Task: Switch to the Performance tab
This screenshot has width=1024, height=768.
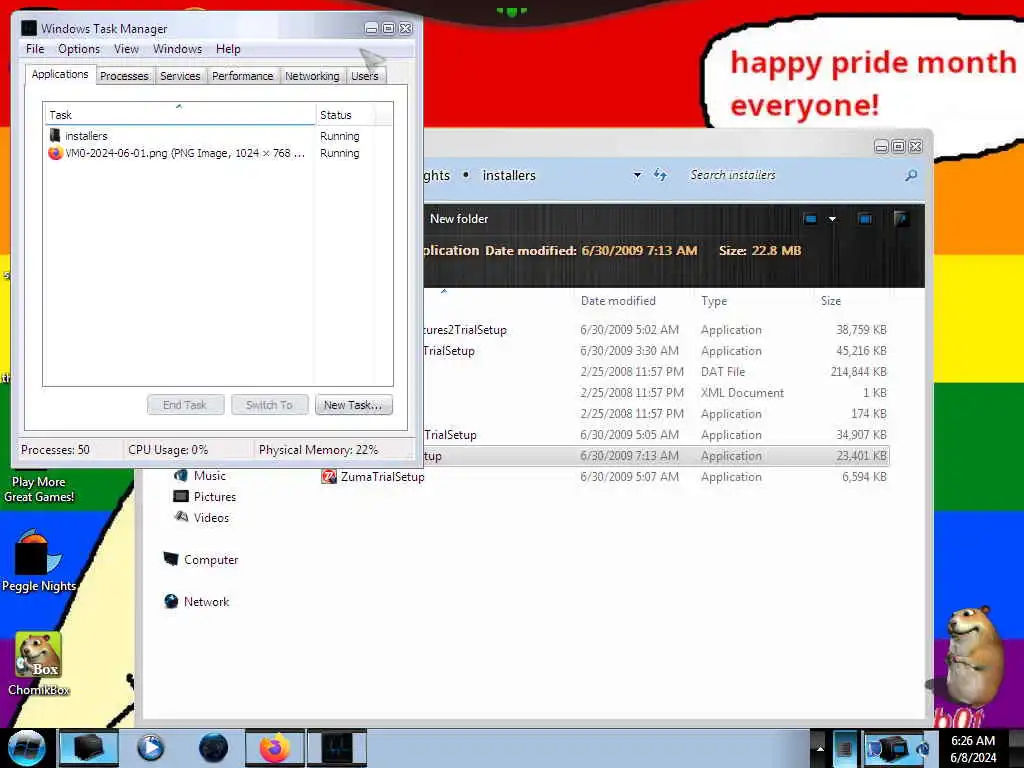Action: pyautogui.click(x=242, y=76)
